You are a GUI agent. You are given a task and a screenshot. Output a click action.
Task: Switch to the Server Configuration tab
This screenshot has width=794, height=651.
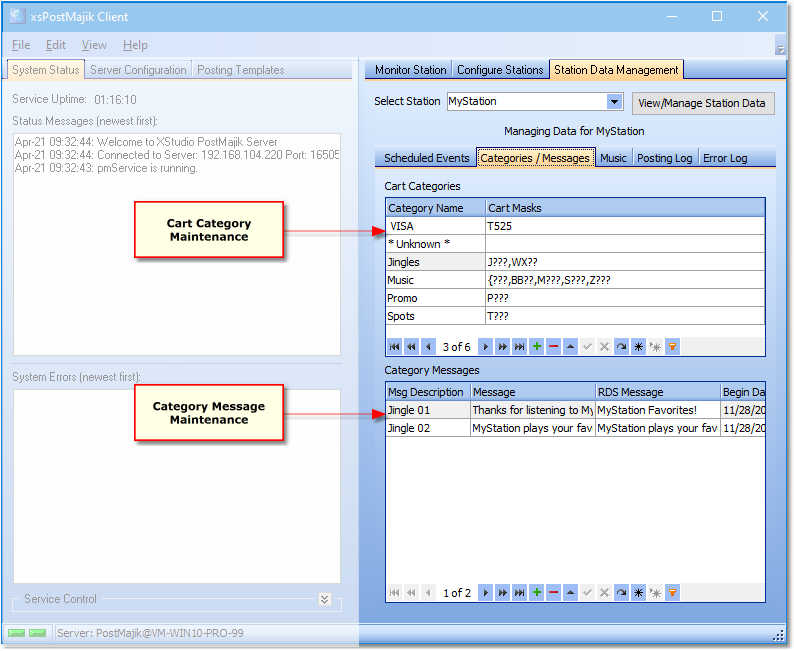point(138,70)
